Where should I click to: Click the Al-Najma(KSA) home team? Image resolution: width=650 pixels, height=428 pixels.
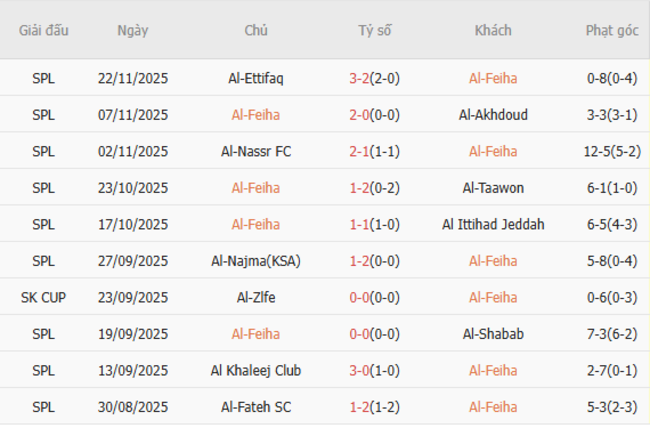point(256,261)
